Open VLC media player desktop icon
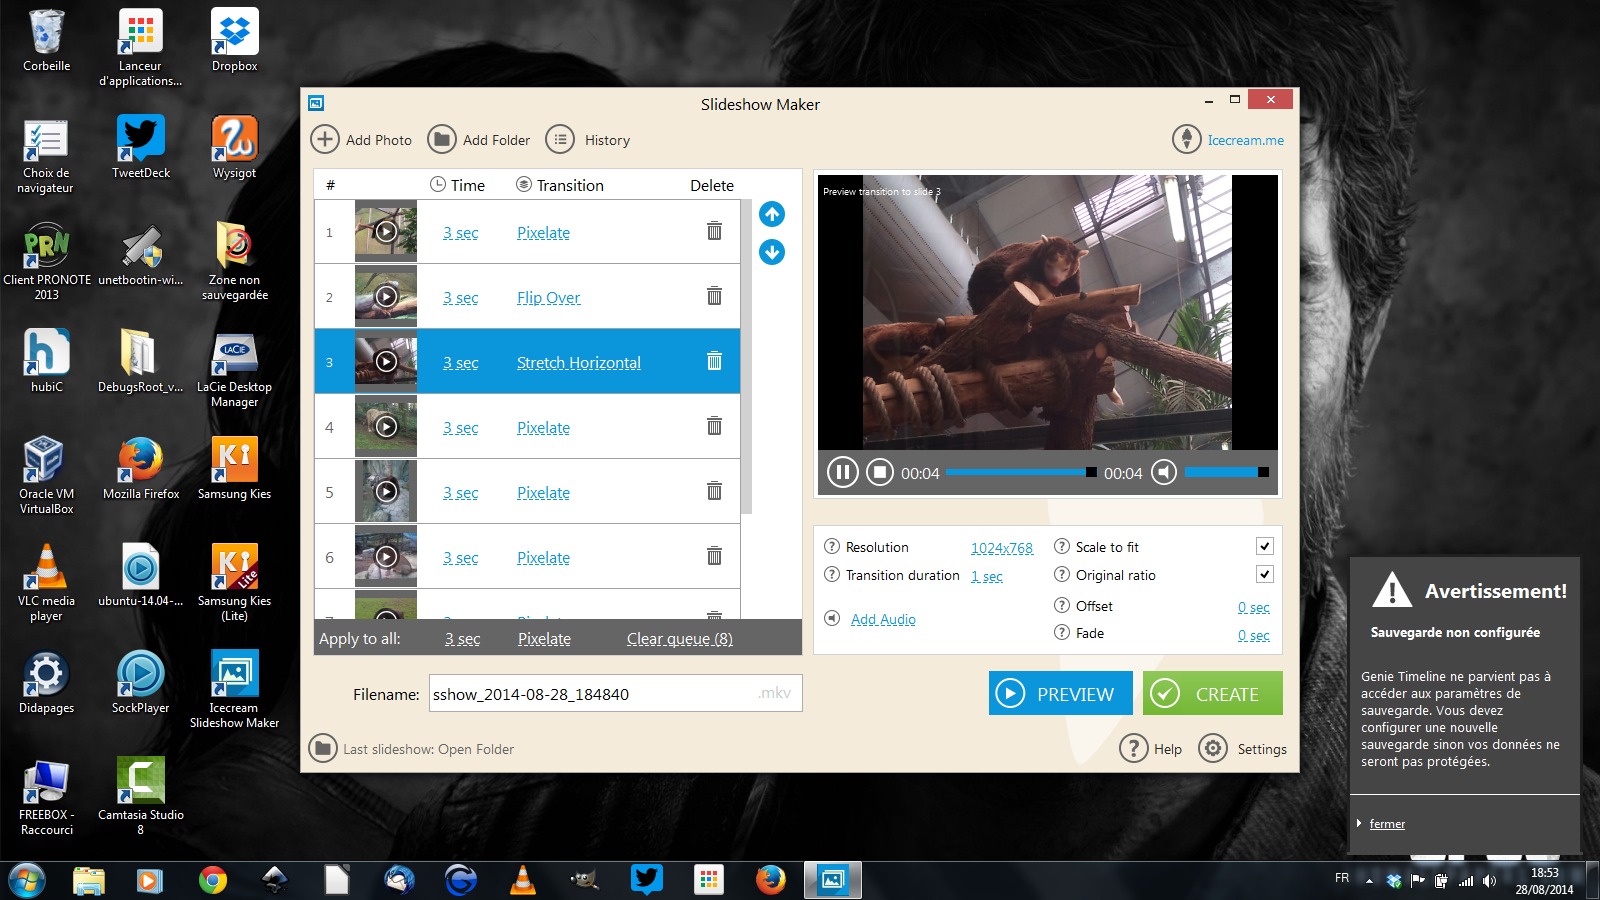The width and height of the screenshot is (1600, 900). [x=46, y=582]
